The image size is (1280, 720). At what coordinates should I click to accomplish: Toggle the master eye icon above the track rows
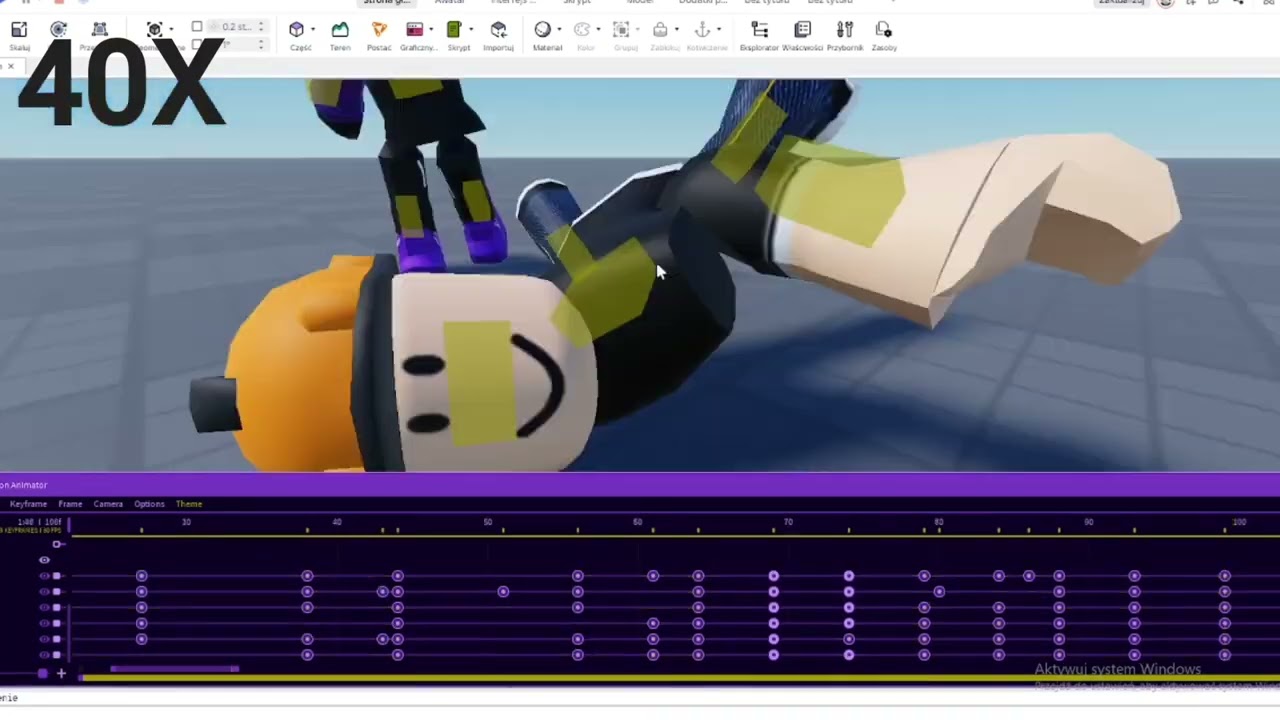(x=44, y=560)
